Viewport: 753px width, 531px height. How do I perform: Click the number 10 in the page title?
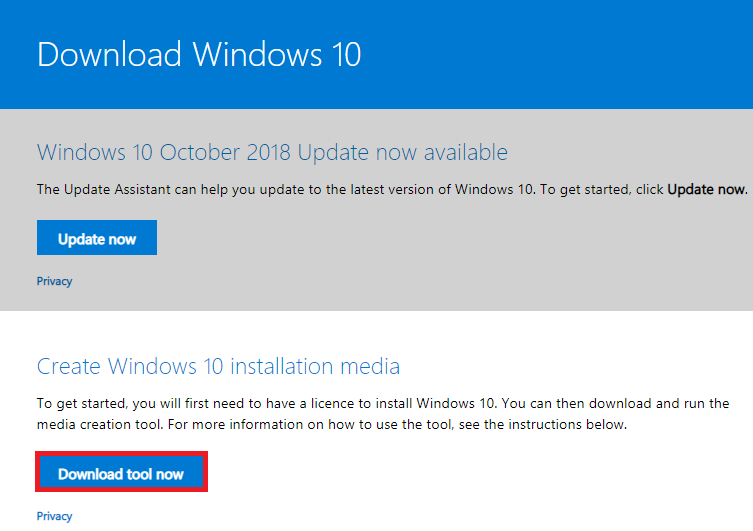click(346, 54)
